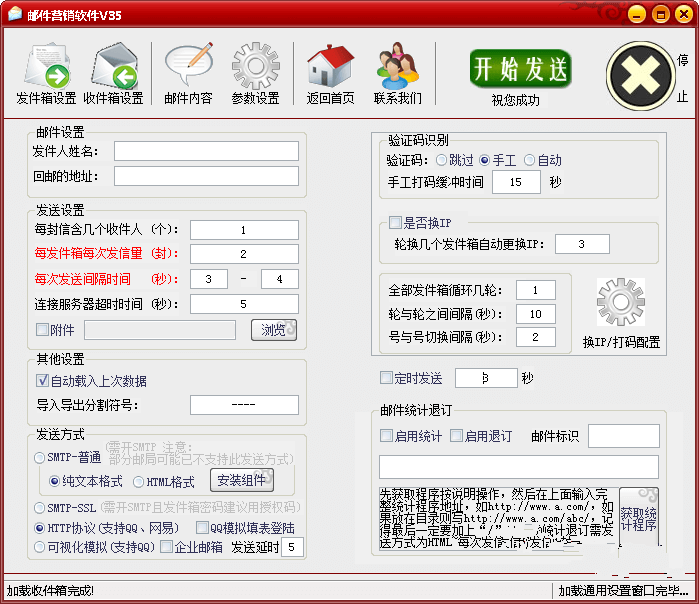Select 可视化模拟 sending method
This screenshot has width=699, height=604.
pos(95,547)
